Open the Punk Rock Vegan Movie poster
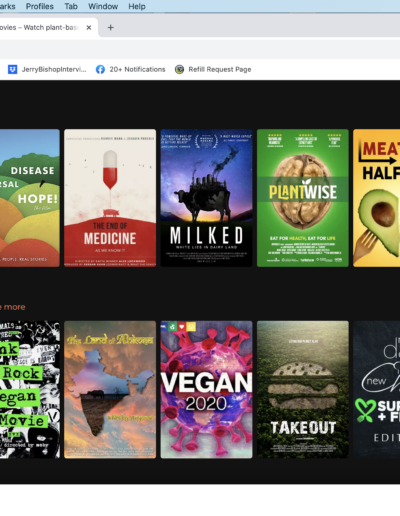Viewport: 400px width, 516px height. [x=30, y=390]
